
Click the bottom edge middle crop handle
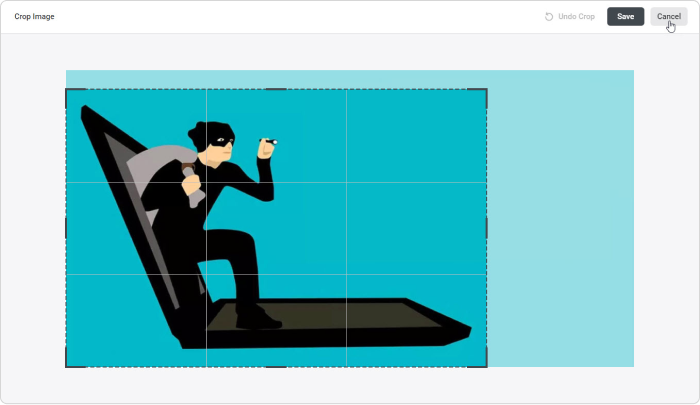276,367
